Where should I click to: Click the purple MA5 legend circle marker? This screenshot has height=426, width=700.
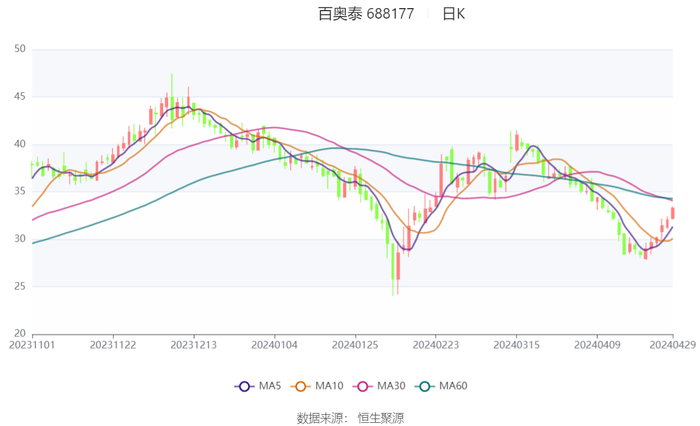(x=244, y=386)
